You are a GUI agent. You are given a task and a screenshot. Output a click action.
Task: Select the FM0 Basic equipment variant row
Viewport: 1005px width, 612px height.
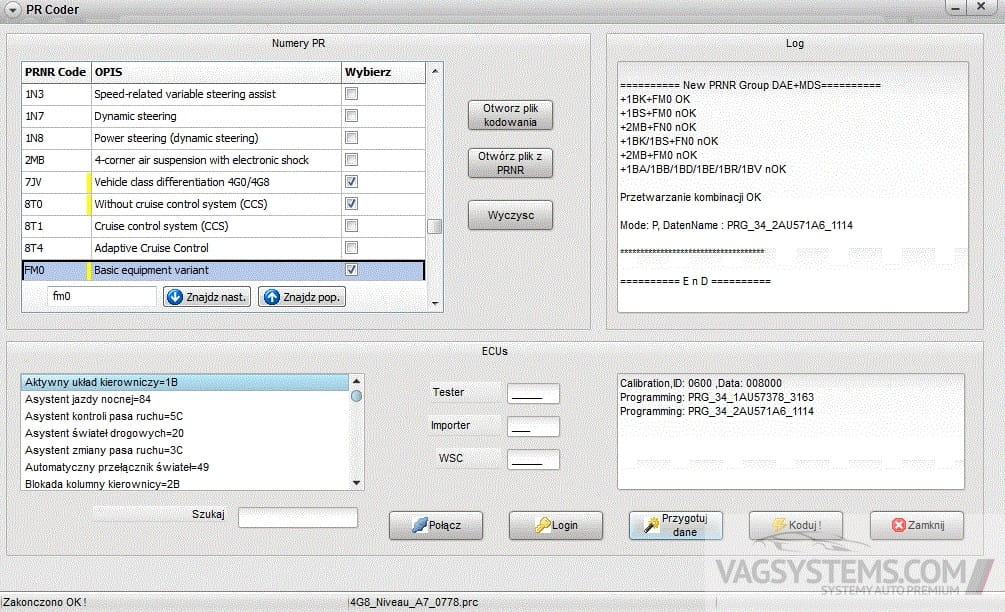point(223,270)
